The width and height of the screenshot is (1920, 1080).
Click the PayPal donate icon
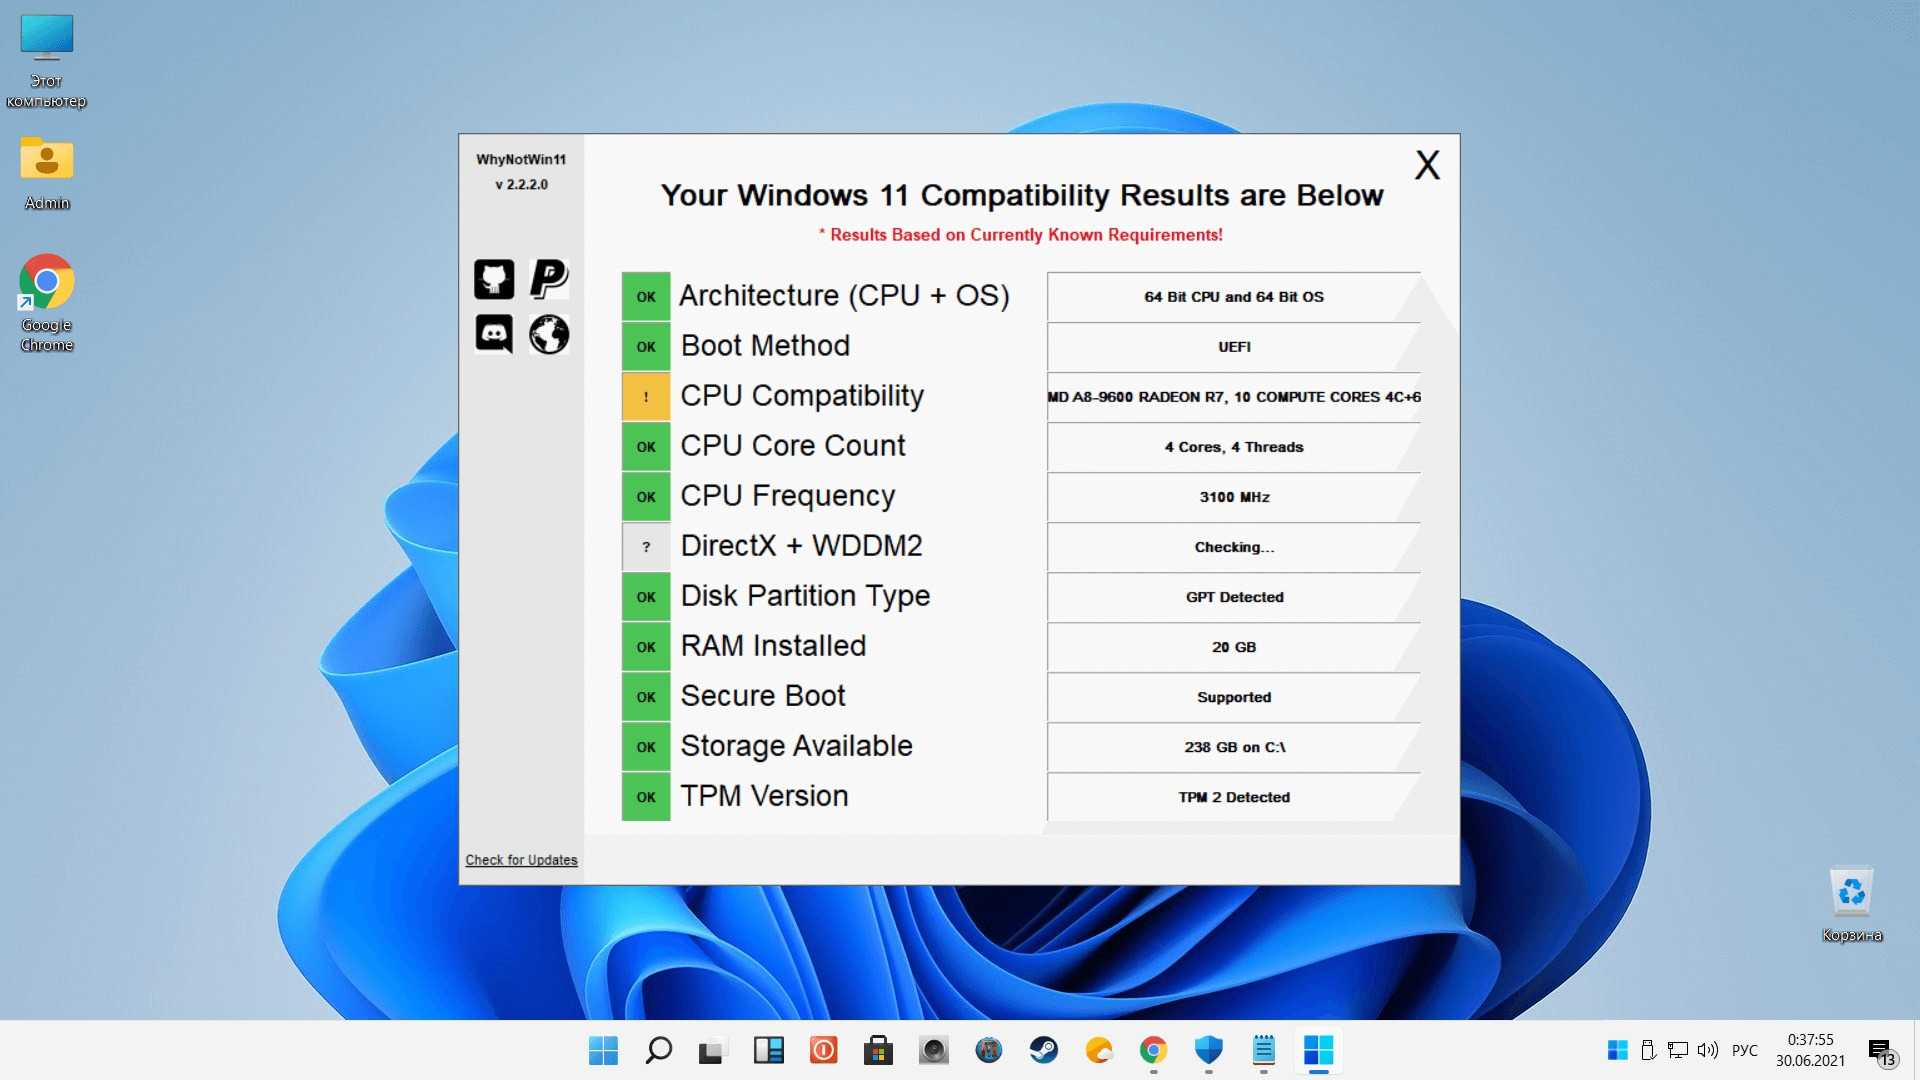549,279
